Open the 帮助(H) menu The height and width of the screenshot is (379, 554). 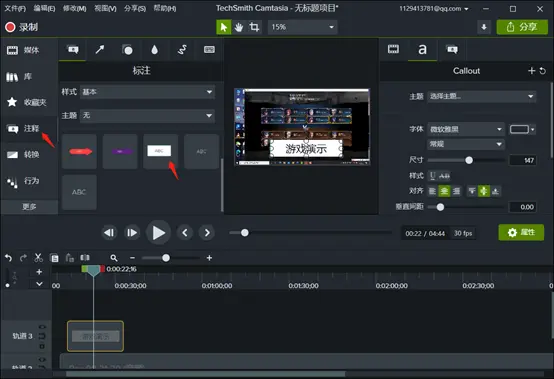coord(165,8)
